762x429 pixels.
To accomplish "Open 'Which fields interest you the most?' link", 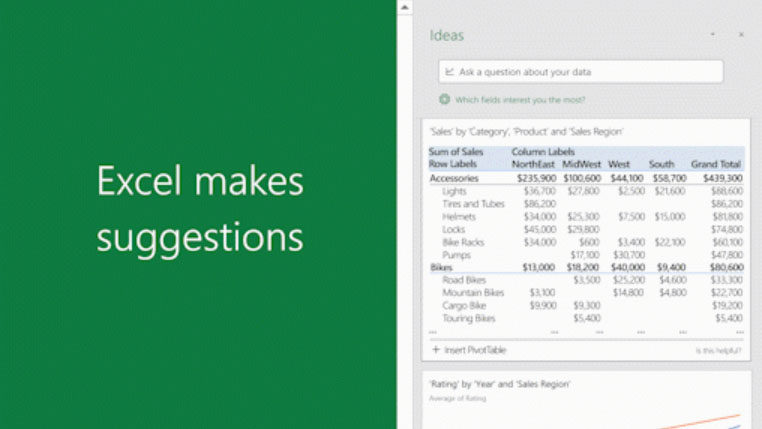I will (x=520, y=100).
